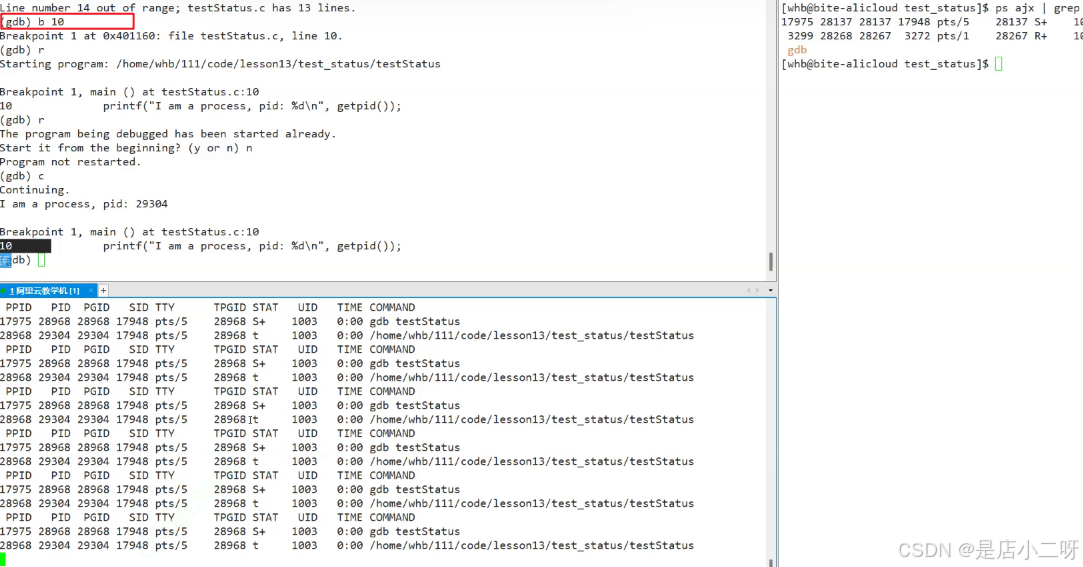1083x567 pixels.
Task: Place cursor at the last gdb prompt
Action: 41,260
